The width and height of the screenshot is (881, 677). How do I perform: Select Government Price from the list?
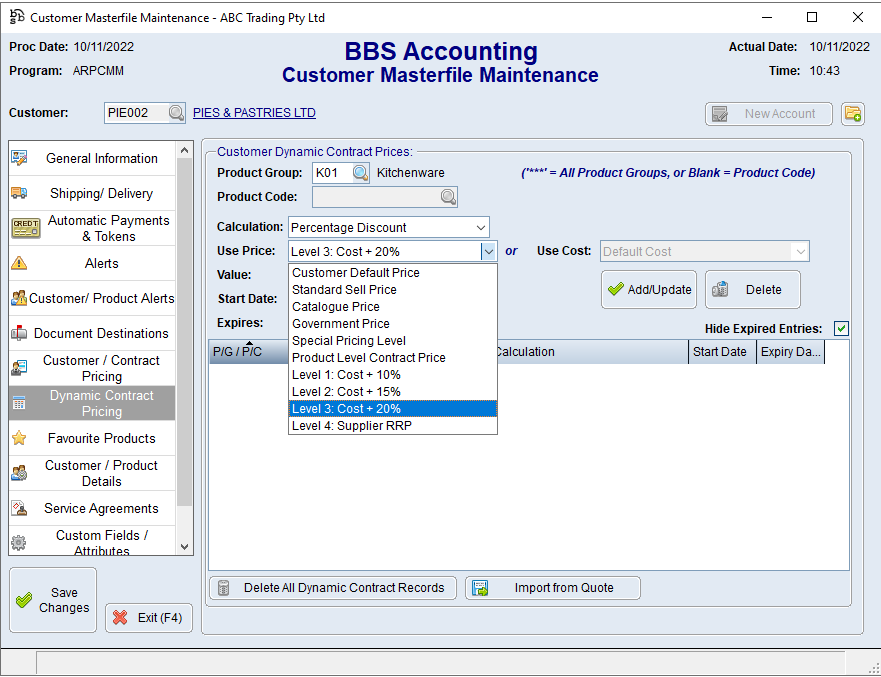[341, 324]
